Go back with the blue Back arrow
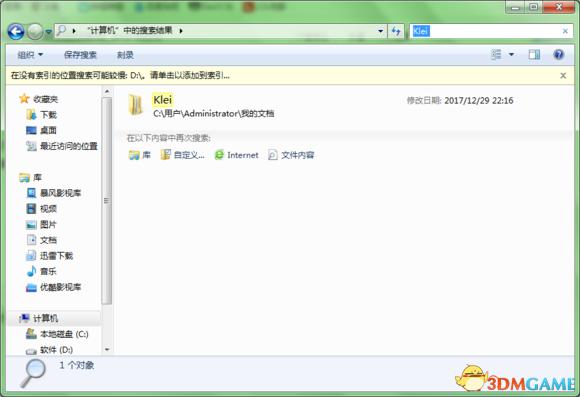This screenshot has height=397, width=580. (16, 32)
